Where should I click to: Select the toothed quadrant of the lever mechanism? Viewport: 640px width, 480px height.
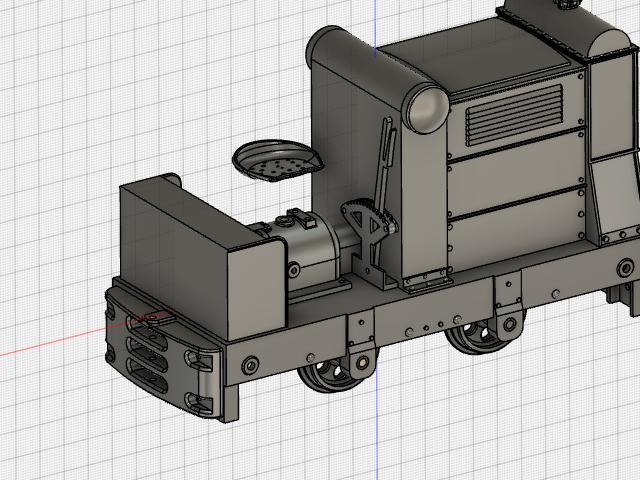coord(367,218)
